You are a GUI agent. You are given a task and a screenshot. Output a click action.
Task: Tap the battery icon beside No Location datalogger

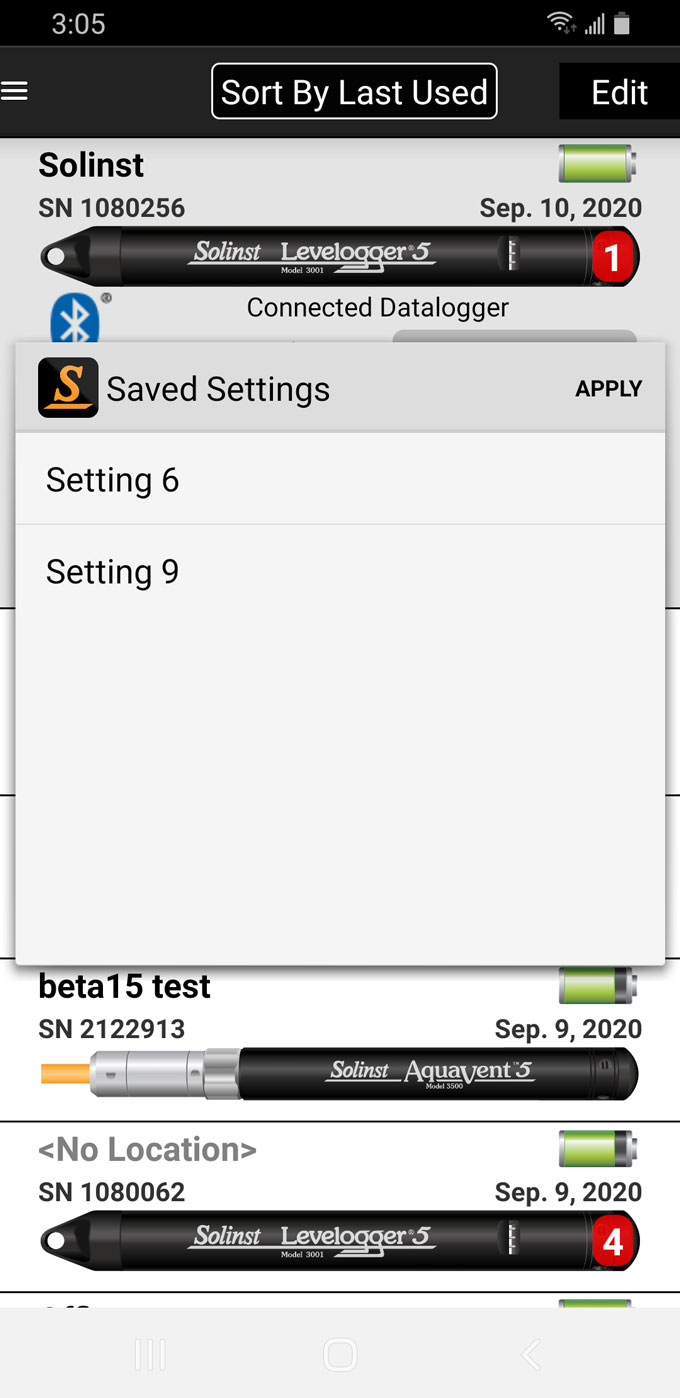595,1149
